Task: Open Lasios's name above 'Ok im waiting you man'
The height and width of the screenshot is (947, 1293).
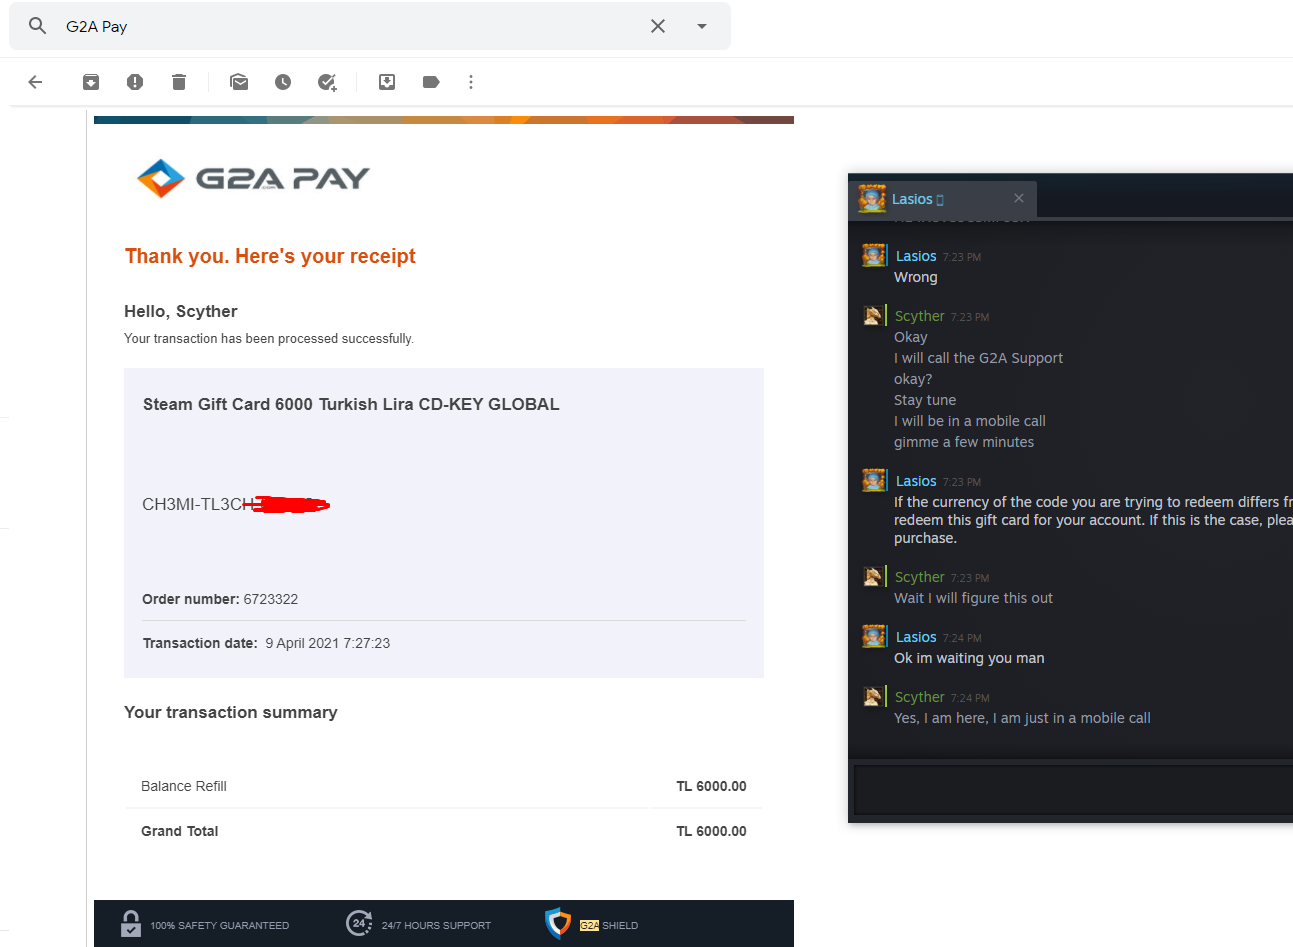Action: click(916, 637)
